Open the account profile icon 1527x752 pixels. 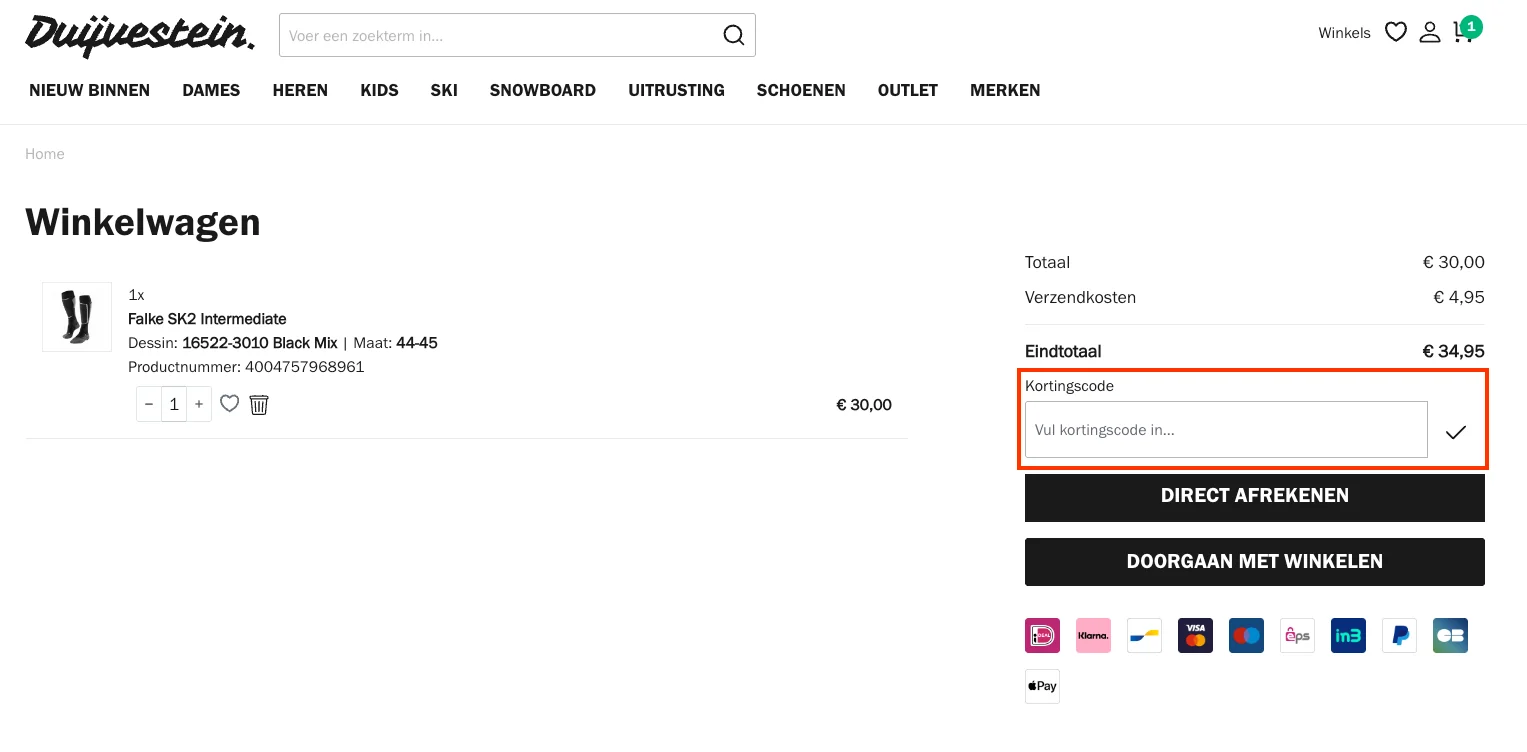1430,32
